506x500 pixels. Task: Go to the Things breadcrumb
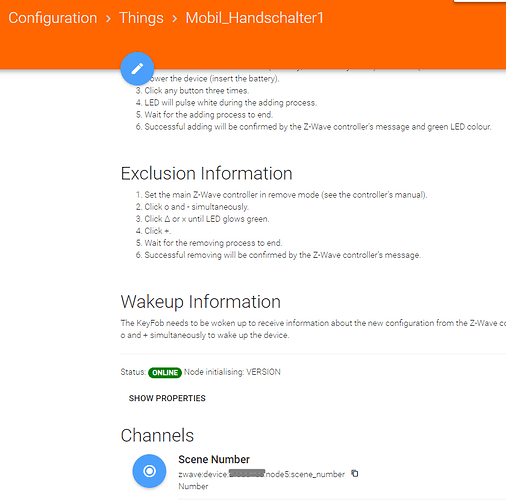tap(141, 18)
